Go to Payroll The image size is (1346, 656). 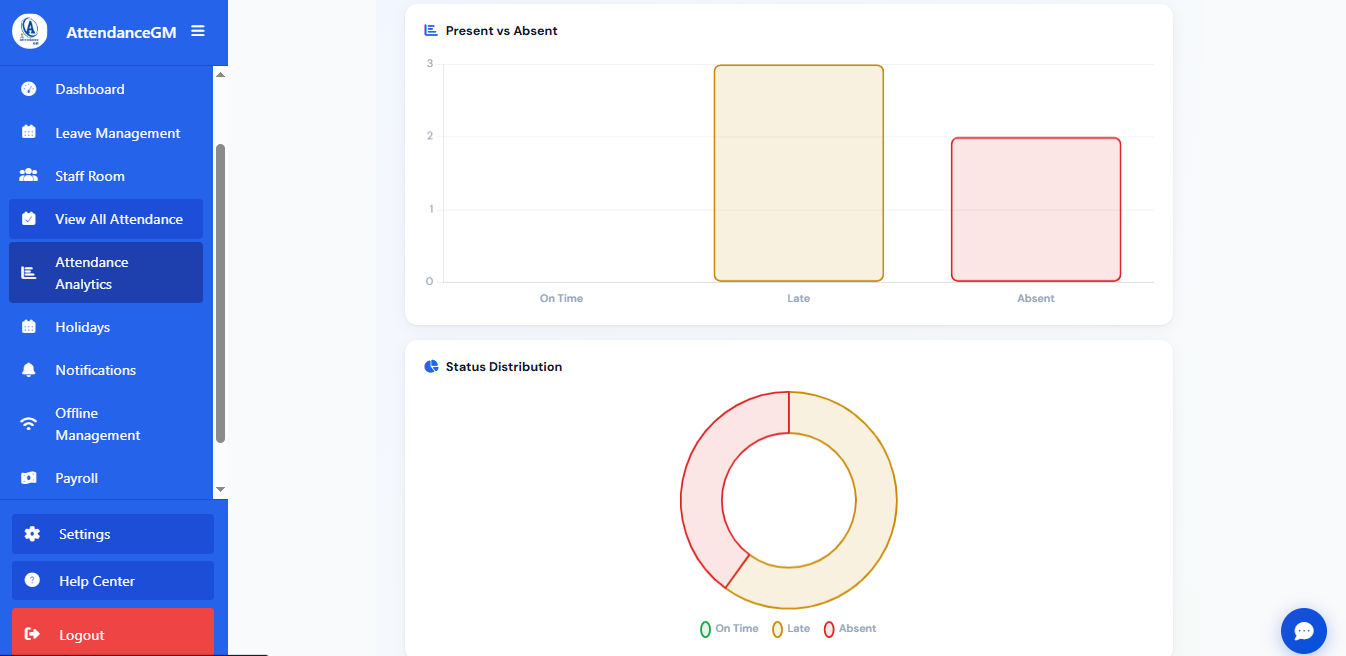pos(106,477)
